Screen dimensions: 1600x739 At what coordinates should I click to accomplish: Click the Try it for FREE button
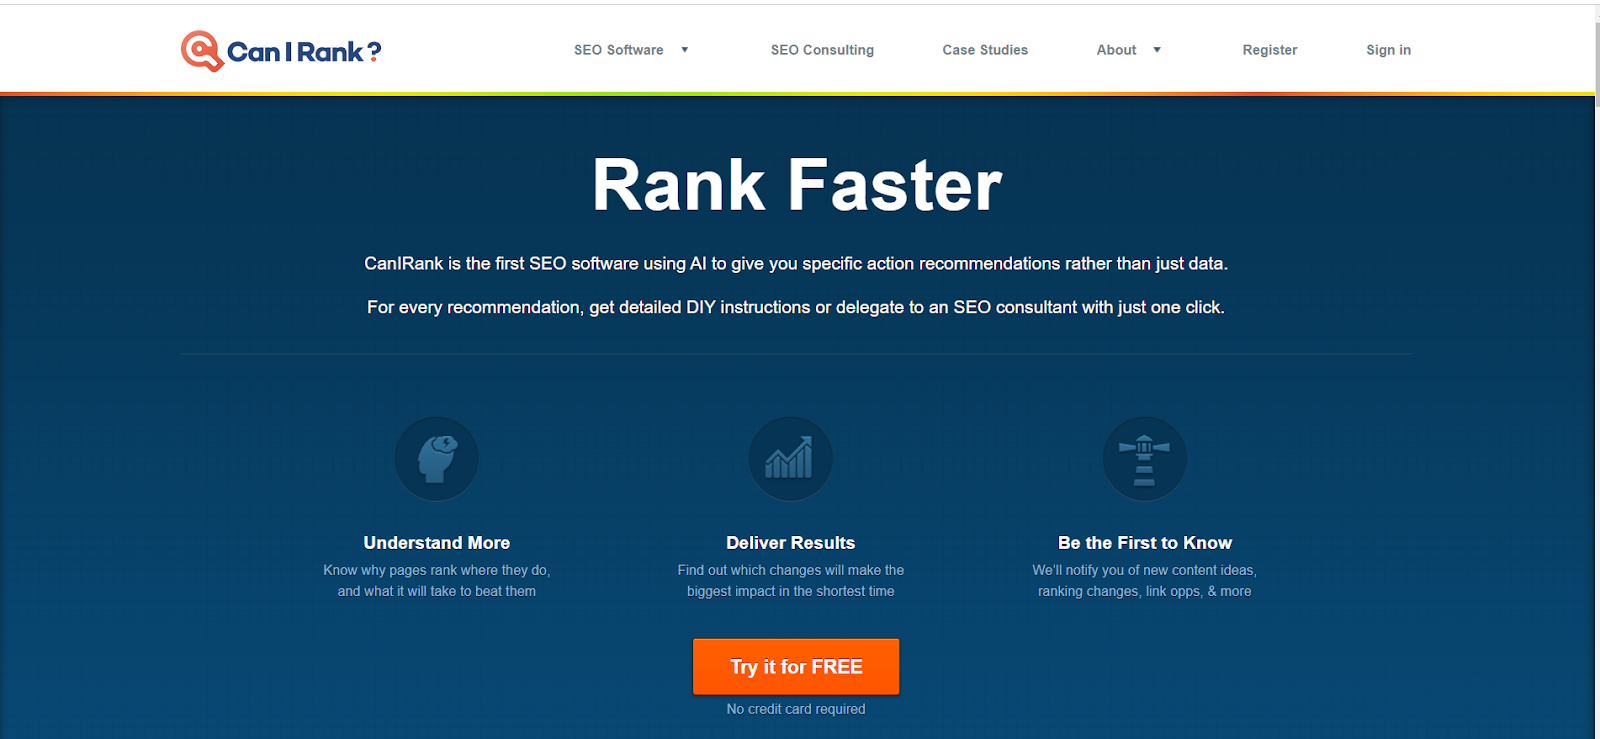click(x=796, y=667)
